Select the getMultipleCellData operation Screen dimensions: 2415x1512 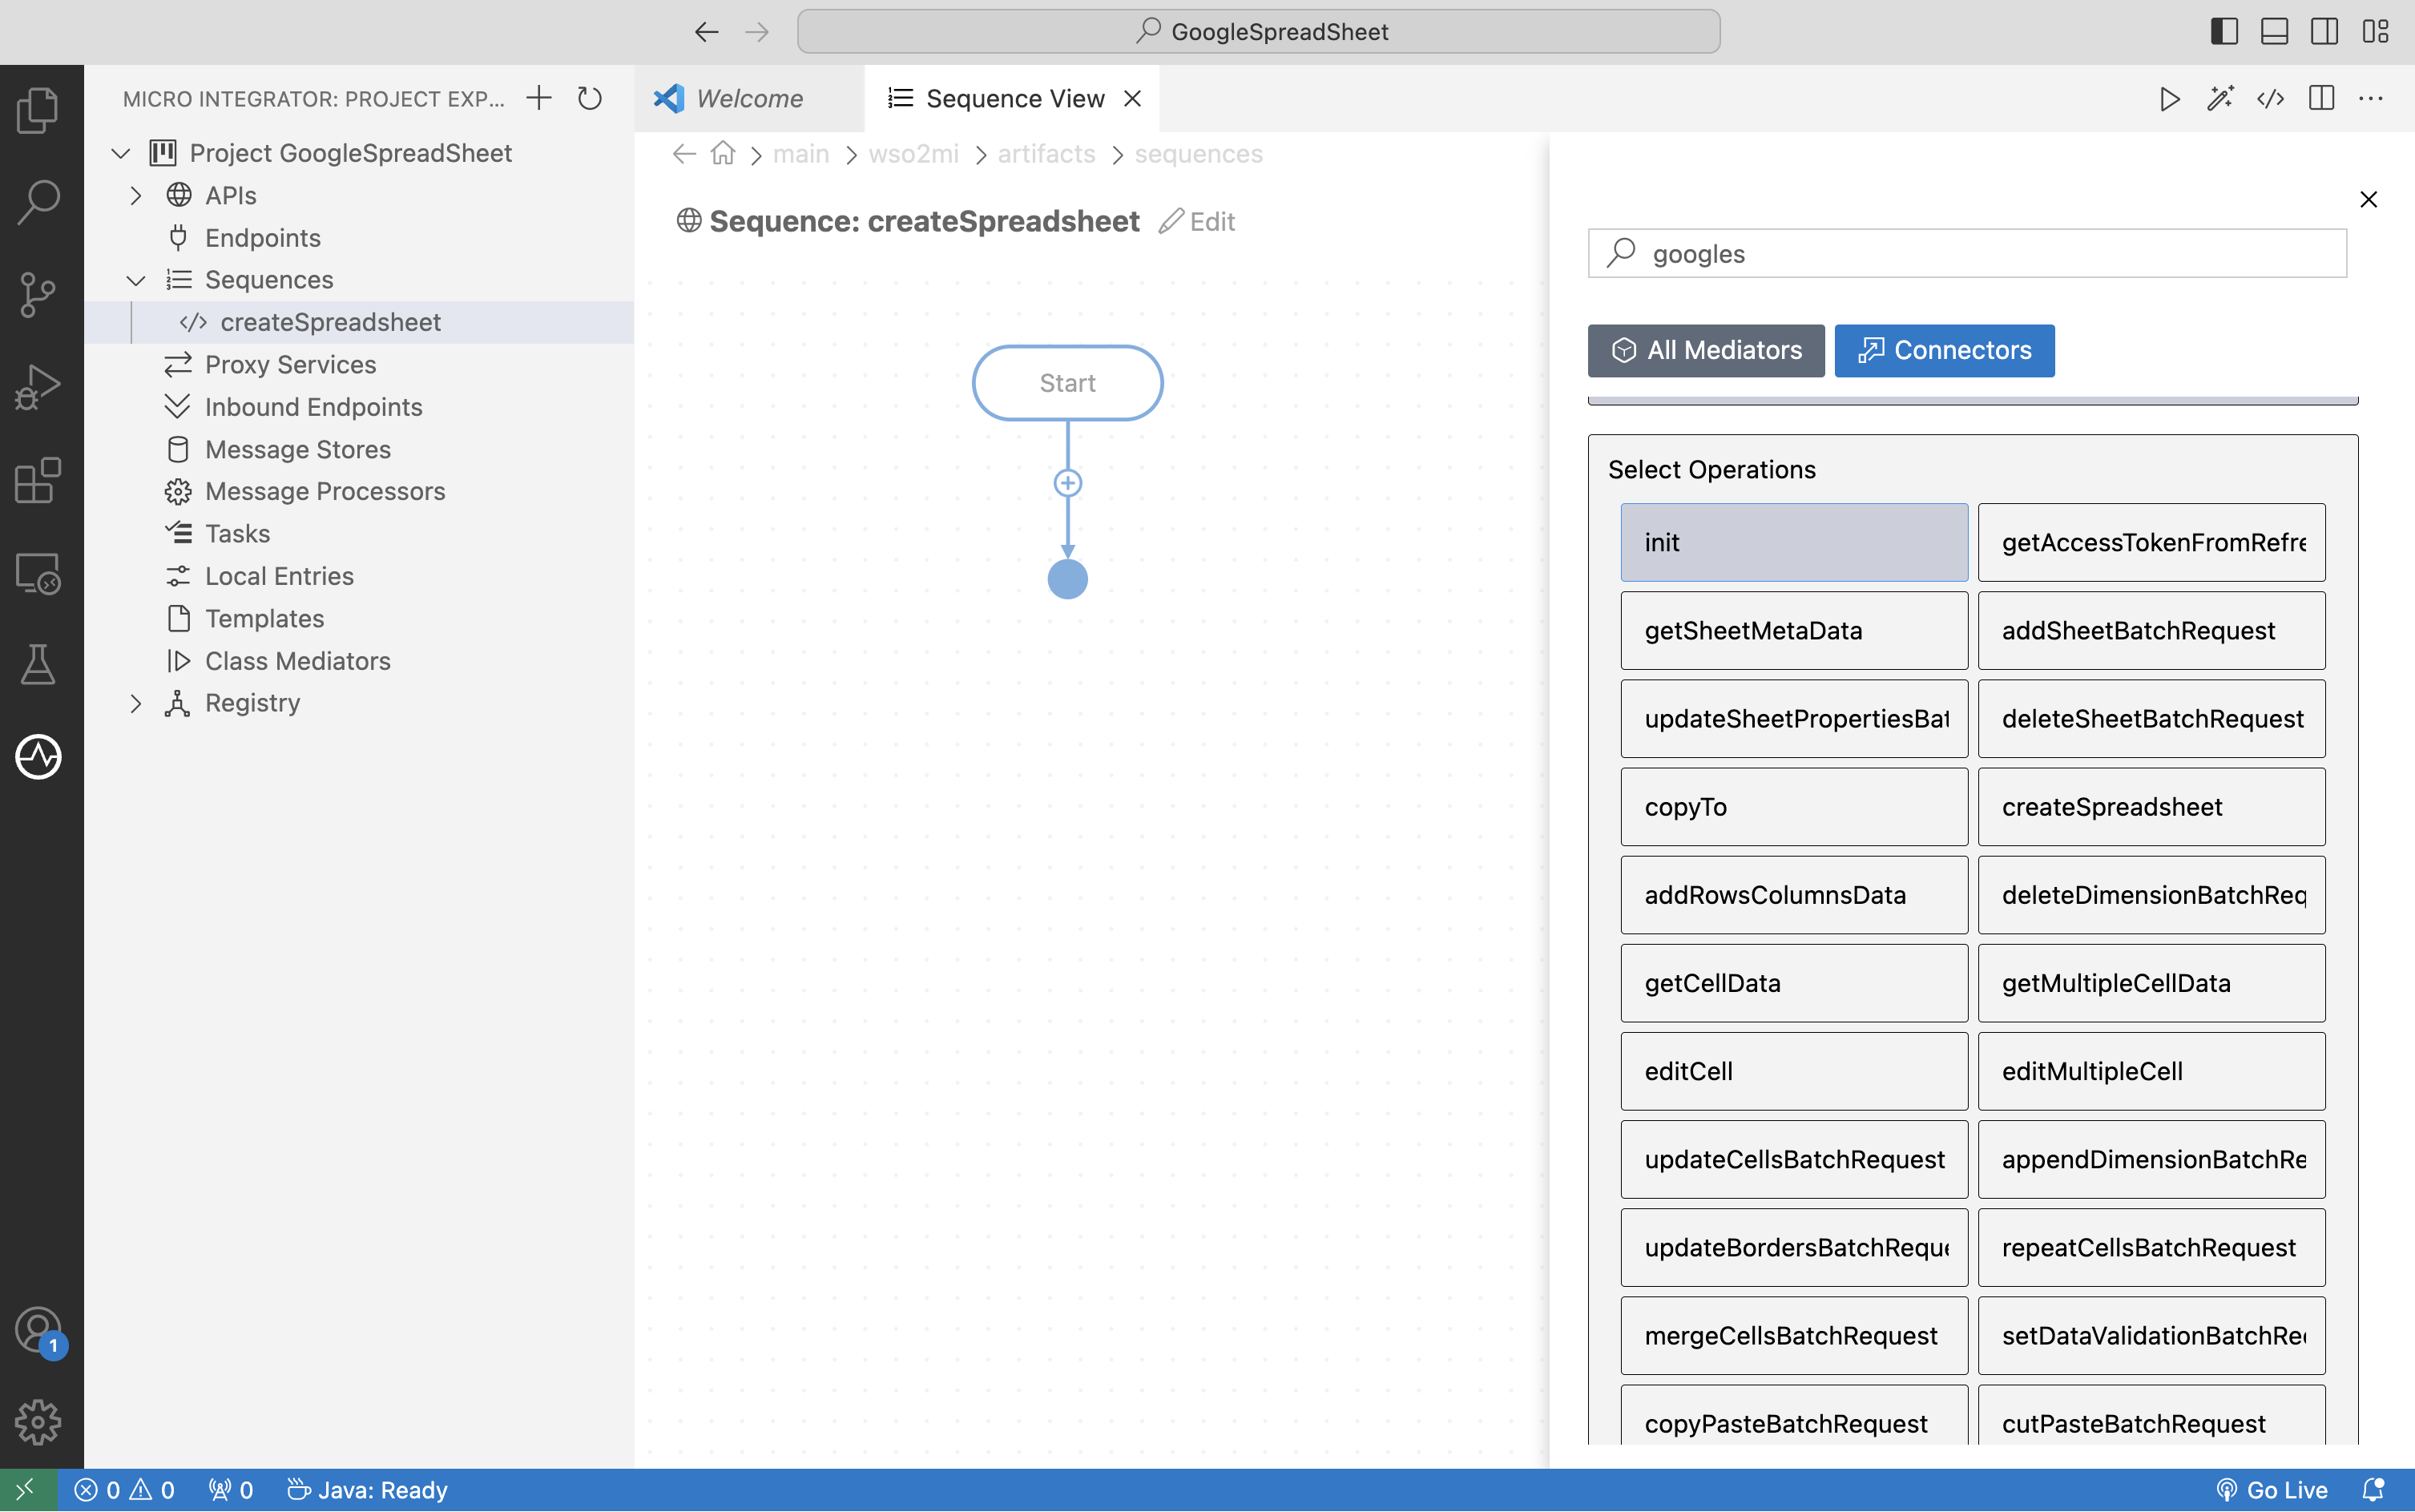coord(2151,983)
